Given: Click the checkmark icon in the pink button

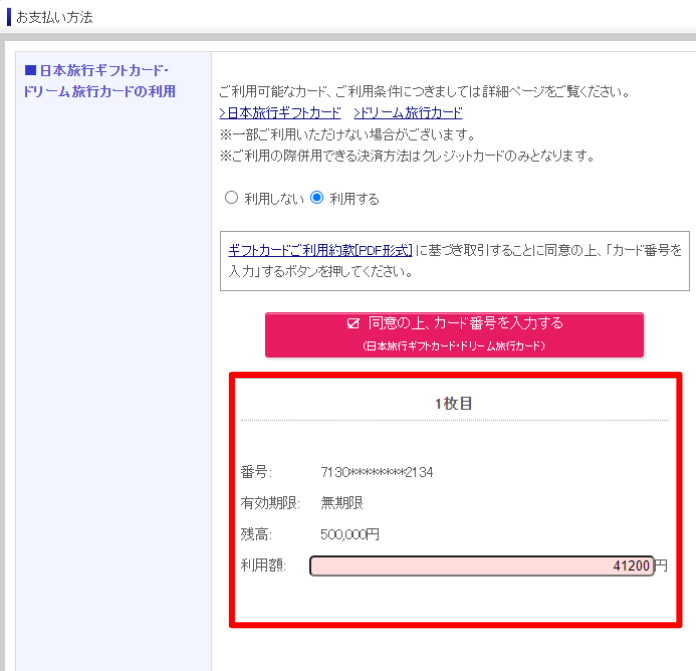Looking at the screenshot, I should pos(353,324).
